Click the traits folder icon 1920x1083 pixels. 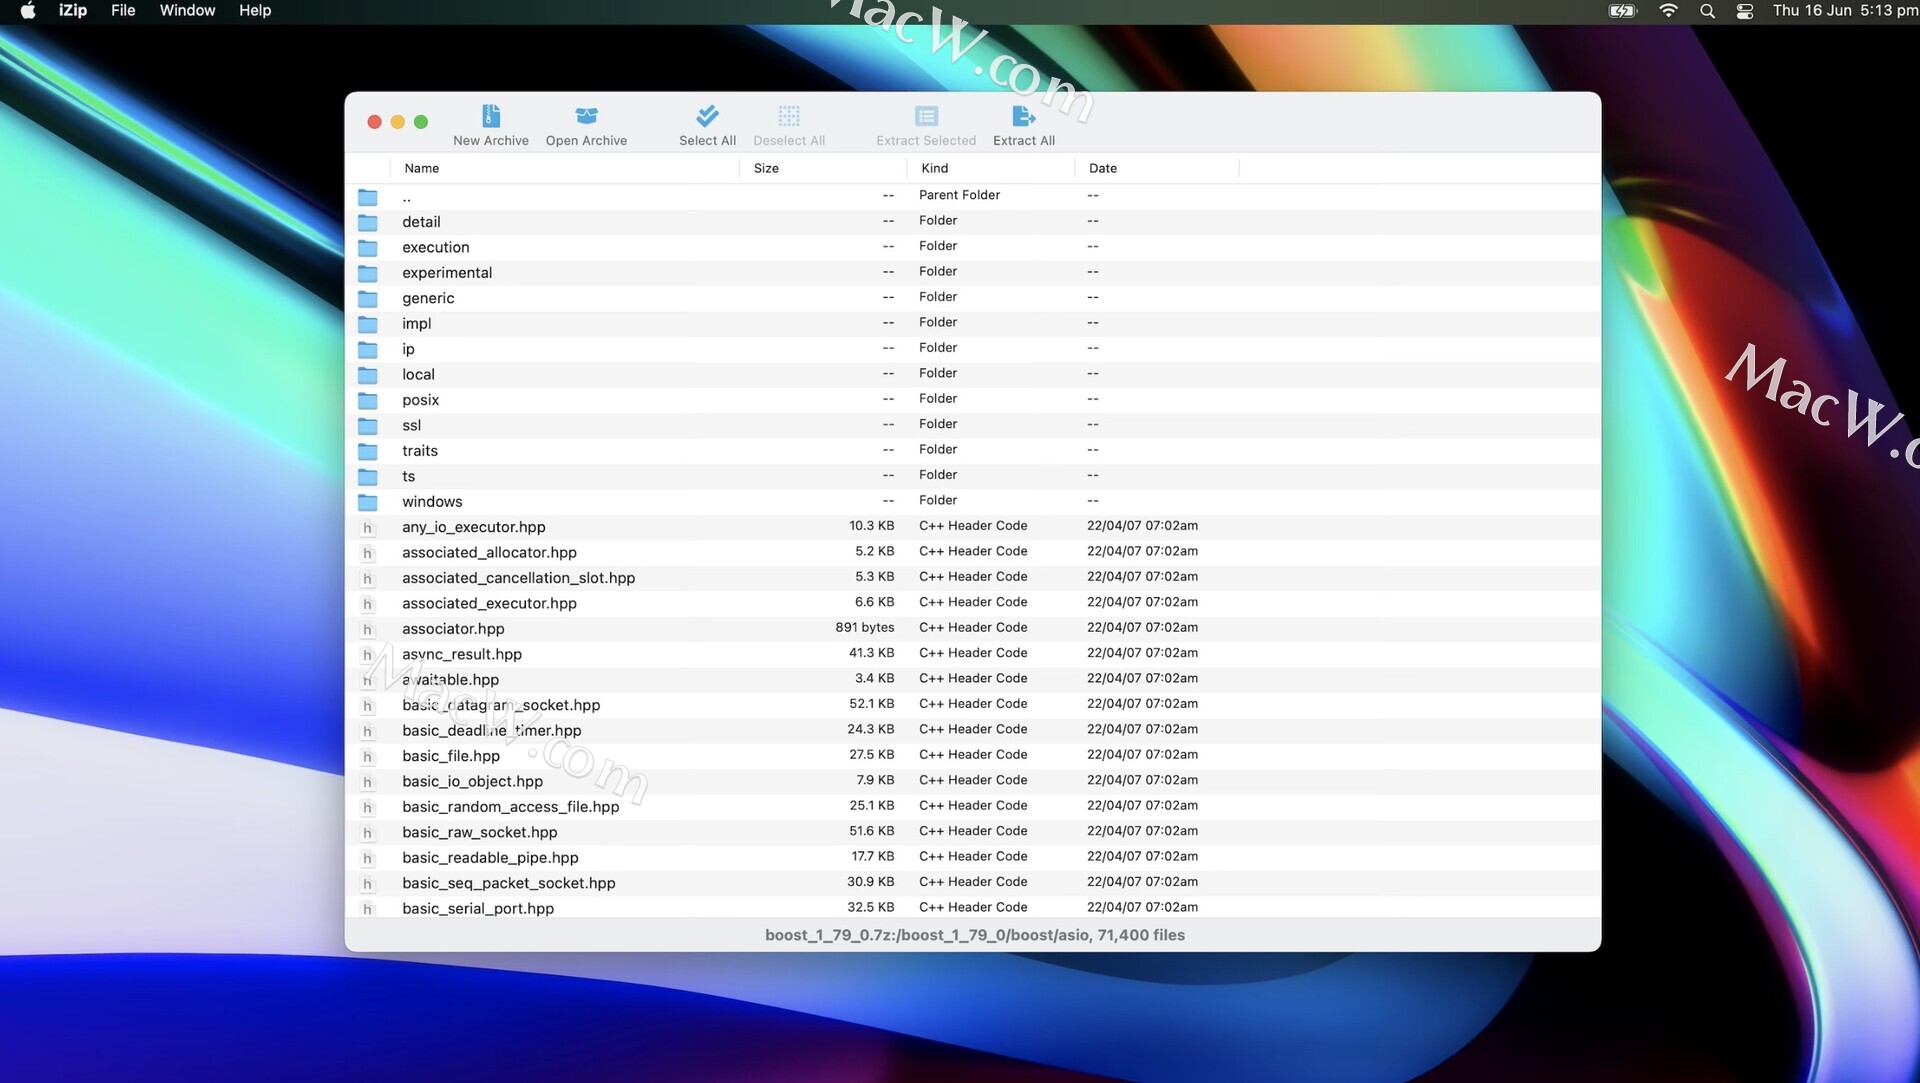coord(368,451)
